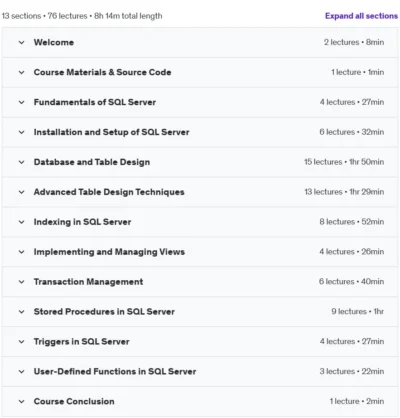Expand Advanced Table Design Techniques chevron
Image resolution: width=400 pixels, height=418 pixels.
[x=22, y=192]
